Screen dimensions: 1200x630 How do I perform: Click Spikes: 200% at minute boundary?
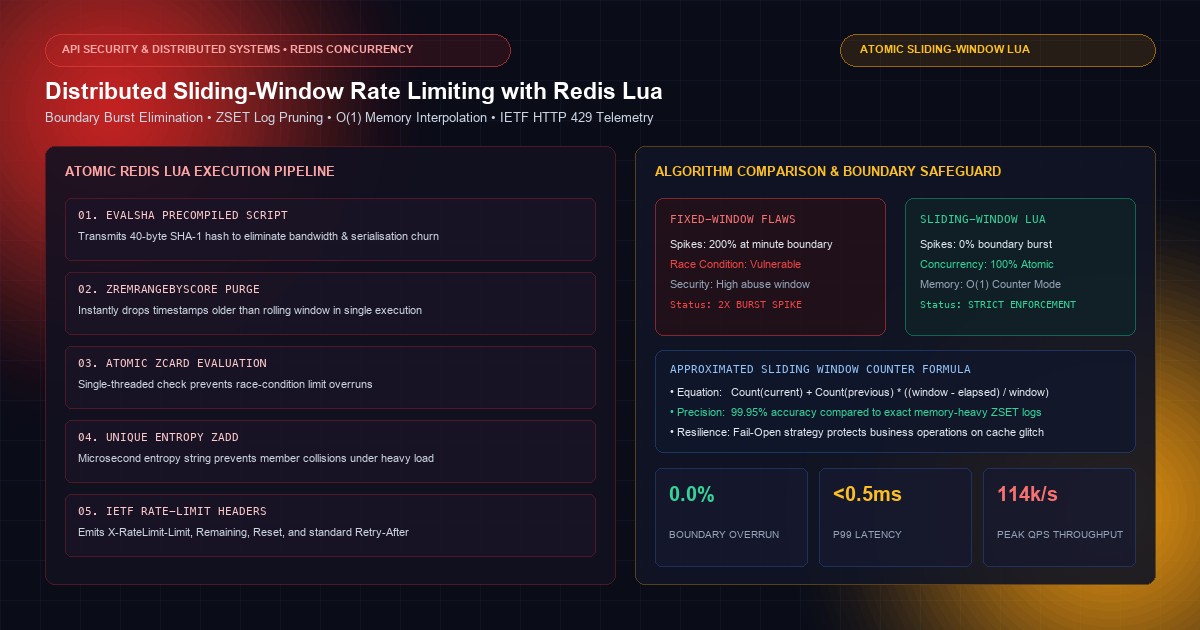(x=751, y=244)
